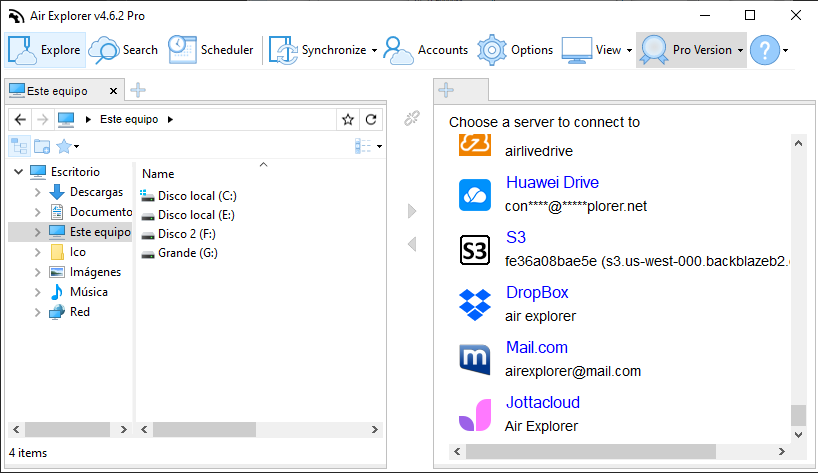Click Pro Version button

click(687, 50)
